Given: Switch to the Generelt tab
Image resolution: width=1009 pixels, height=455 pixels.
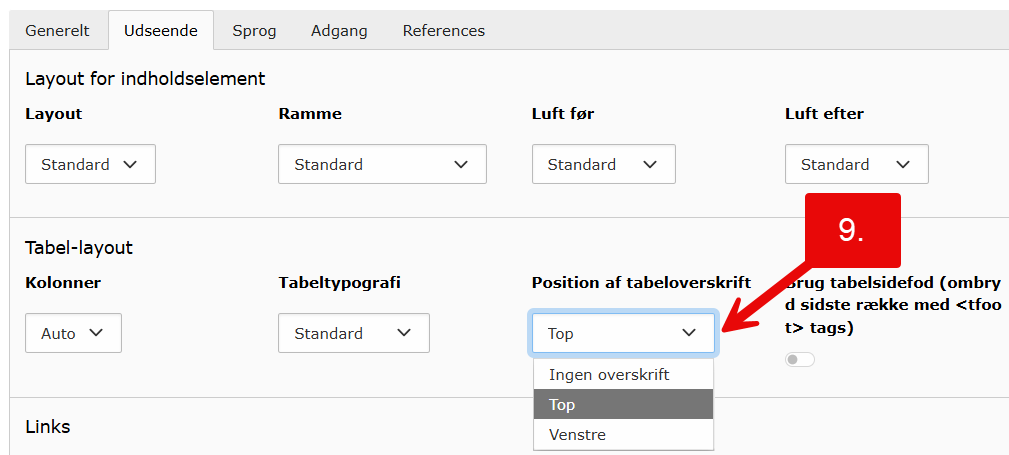Looking at the screenshot, I should point(57,31).
